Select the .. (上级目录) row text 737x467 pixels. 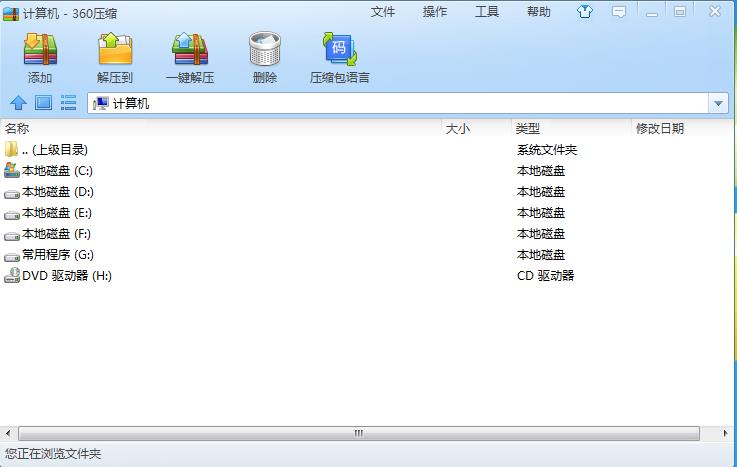55,150
